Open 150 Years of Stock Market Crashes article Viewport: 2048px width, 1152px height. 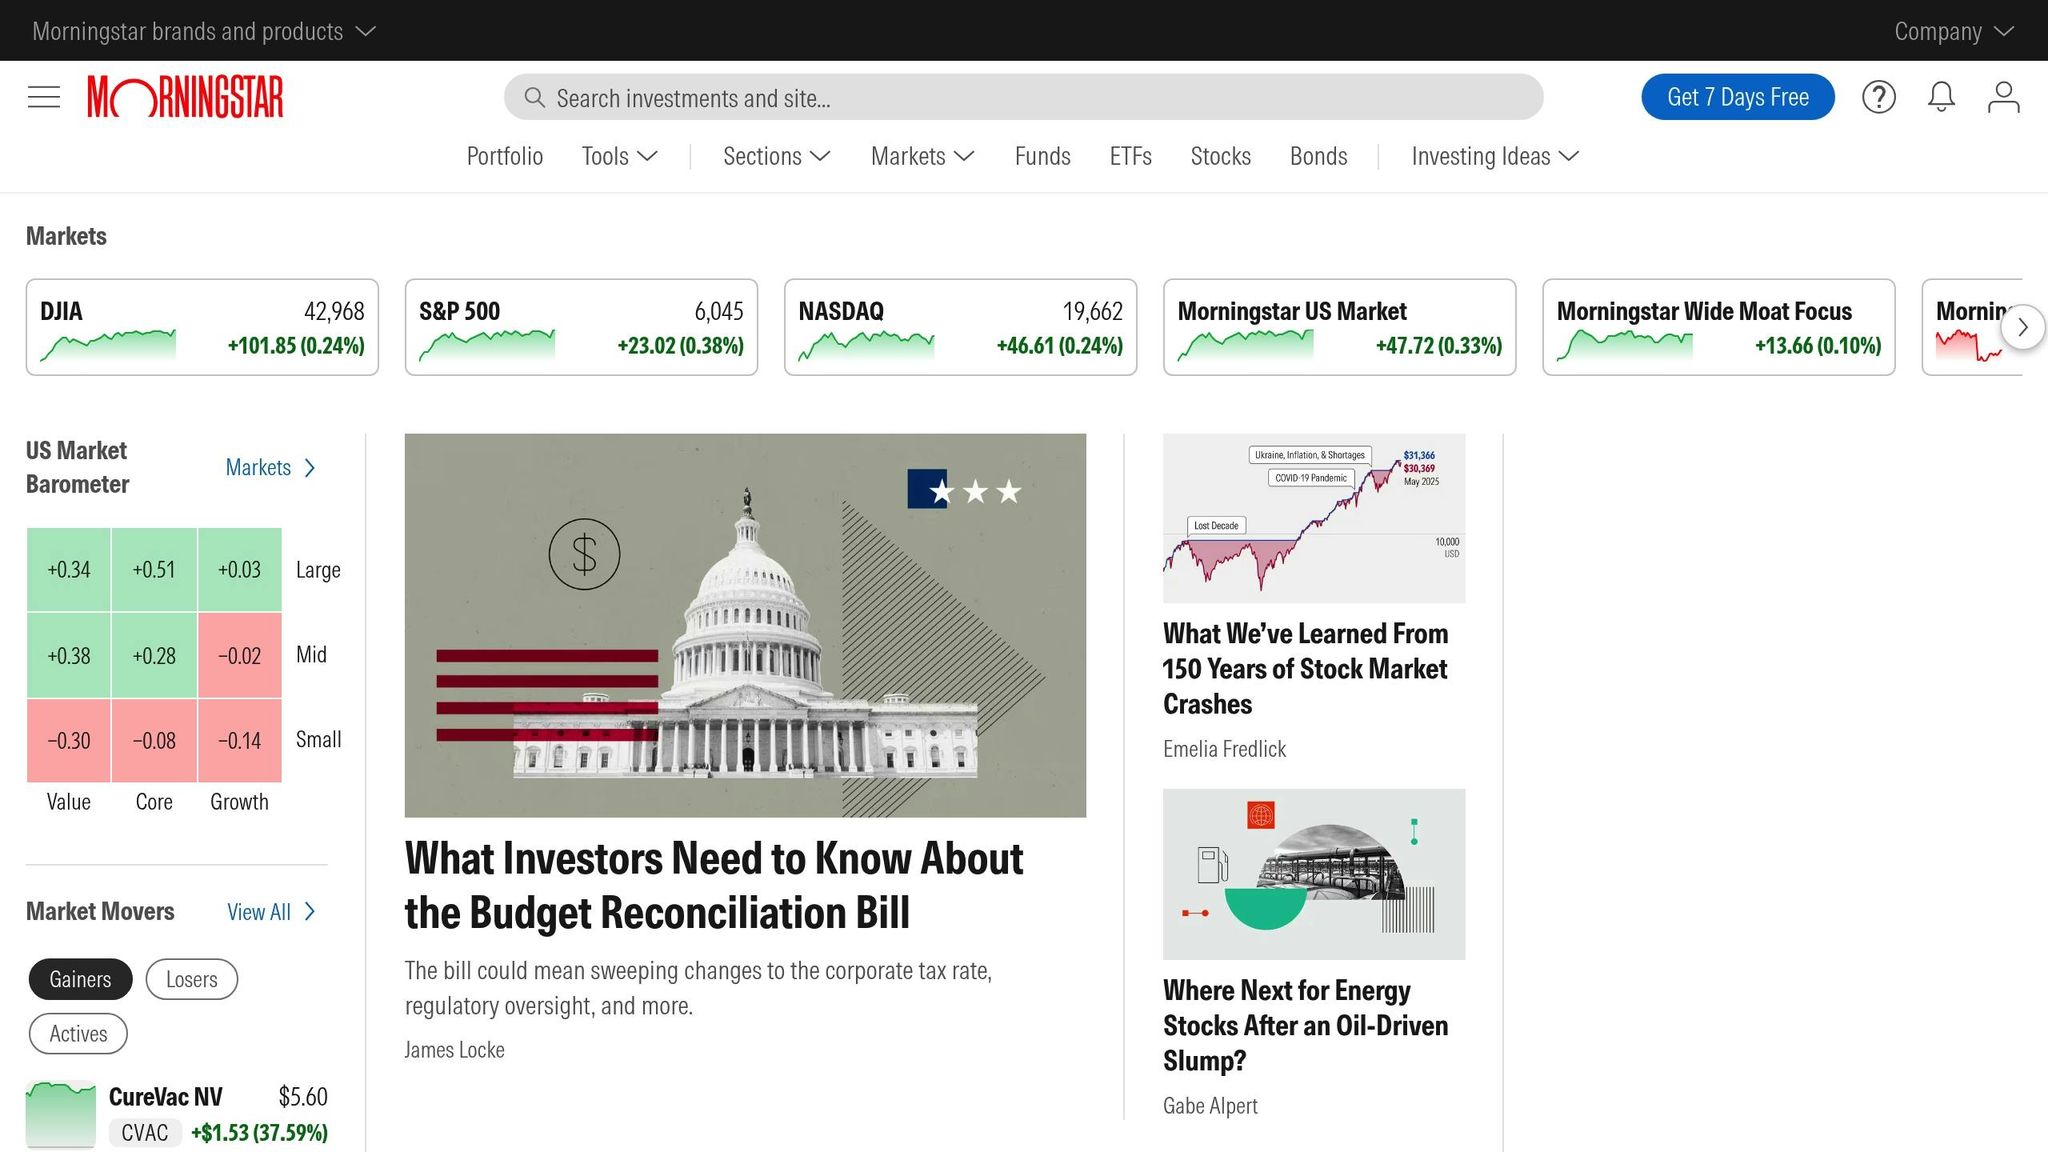pos(1306,668)
